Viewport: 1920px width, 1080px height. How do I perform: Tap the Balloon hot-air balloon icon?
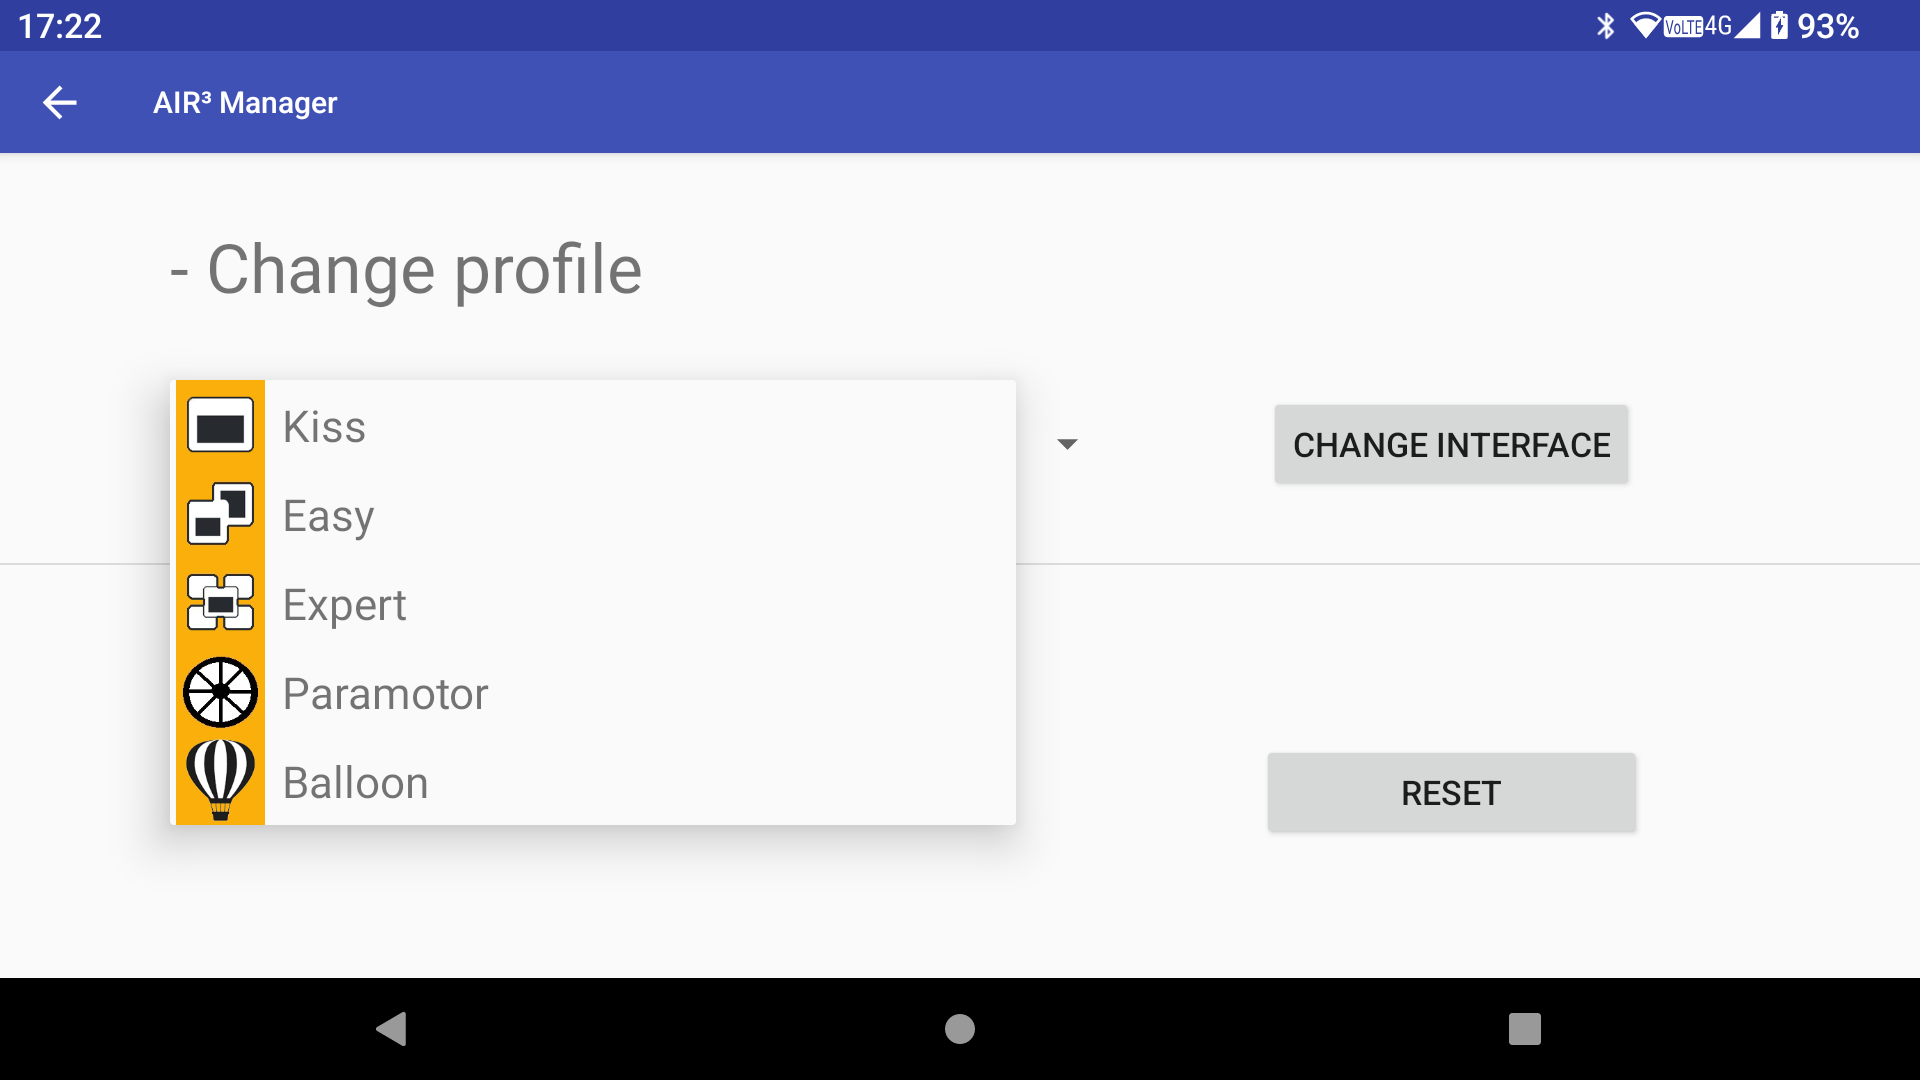[x=220, y=780]
